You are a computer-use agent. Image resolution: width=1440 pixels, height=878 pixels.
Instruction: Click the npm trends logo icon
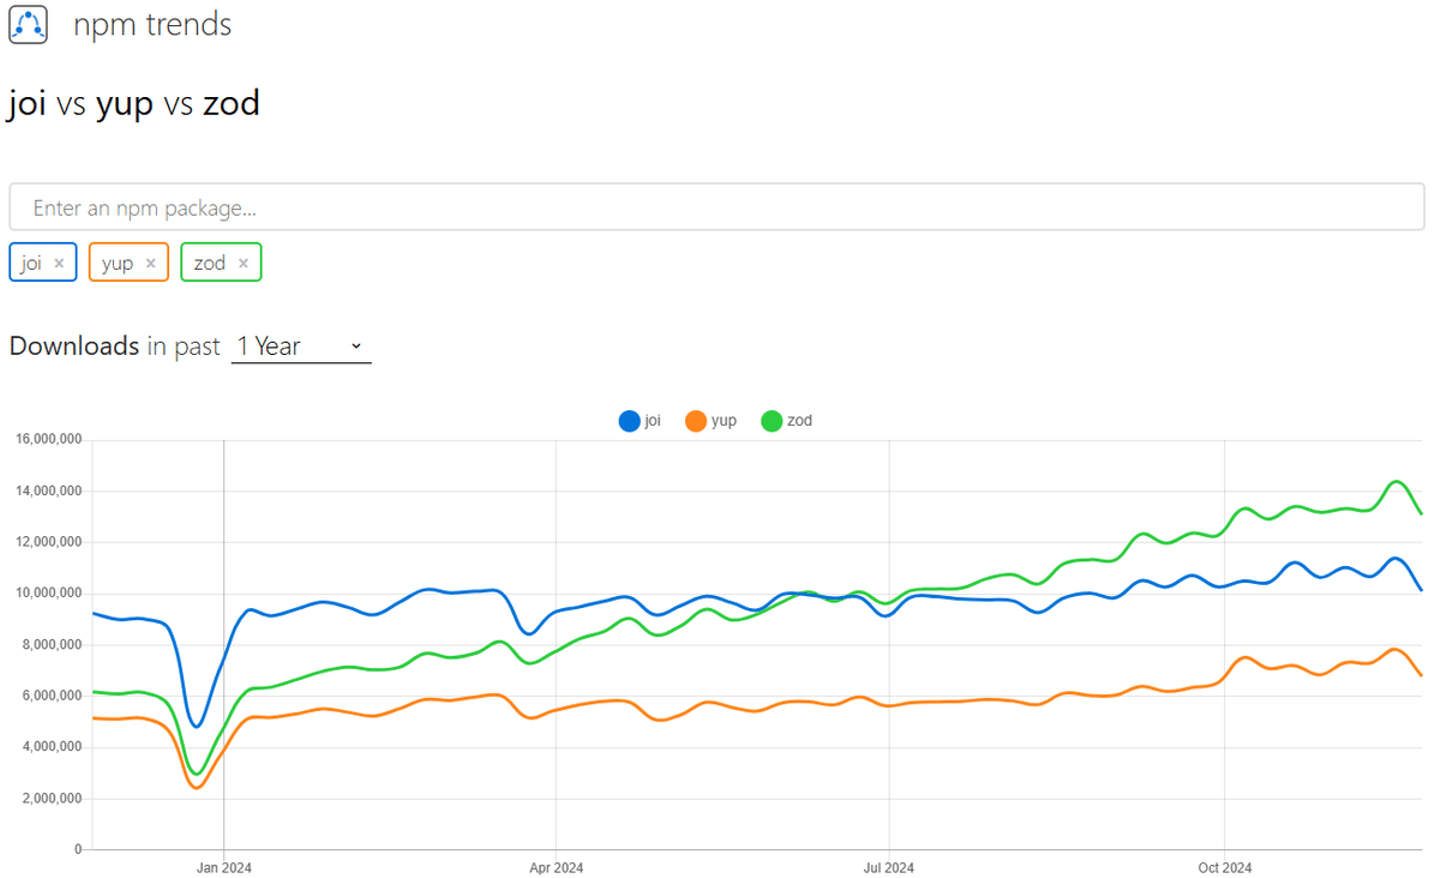tap(28, 24)
